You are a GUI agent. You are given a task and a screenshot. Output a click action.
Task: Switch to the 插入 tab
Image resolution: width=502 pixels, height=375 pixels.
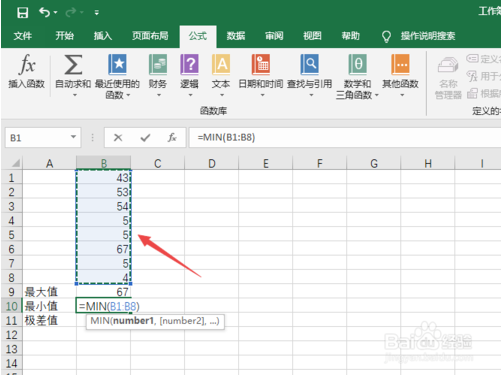[x=103, y=36]
